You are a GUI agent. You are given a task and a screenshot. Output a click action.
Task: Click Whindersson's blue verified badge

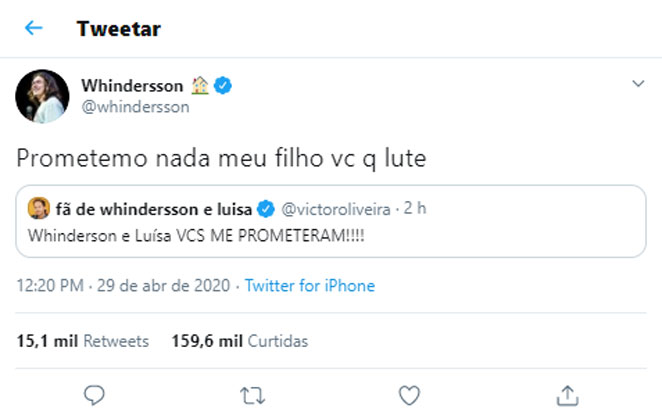[224, 87]
